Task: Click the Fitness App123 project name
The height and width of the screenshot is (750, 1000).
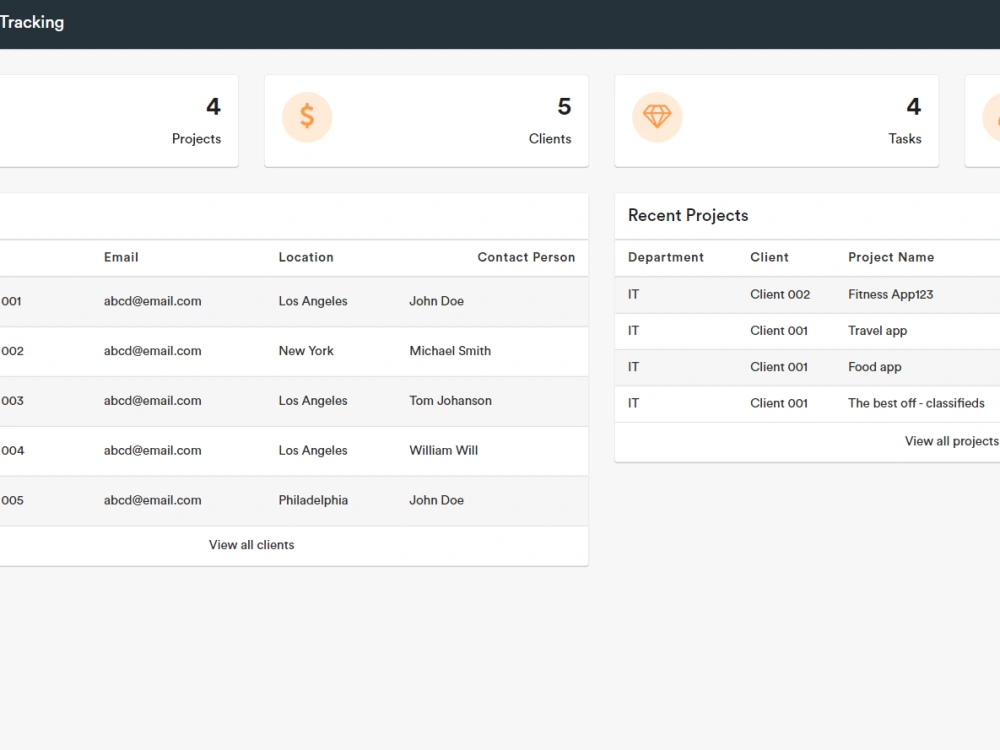Action: pos(890,294)
